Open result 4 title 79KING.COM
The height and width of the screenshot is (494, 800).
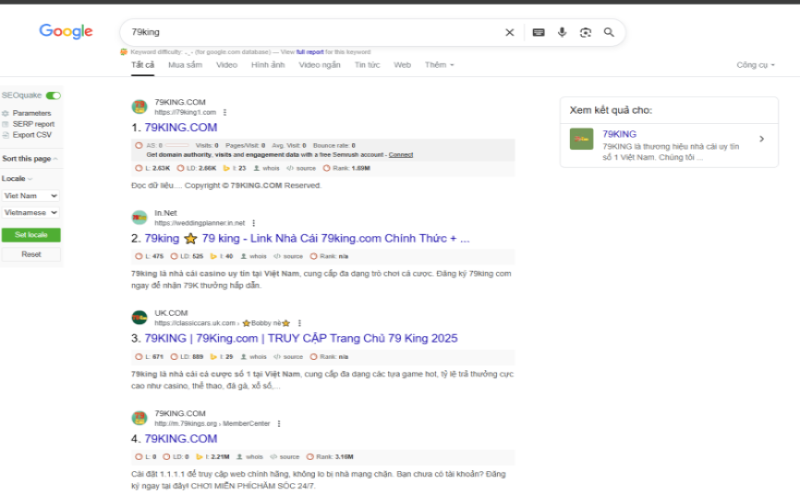181,438
